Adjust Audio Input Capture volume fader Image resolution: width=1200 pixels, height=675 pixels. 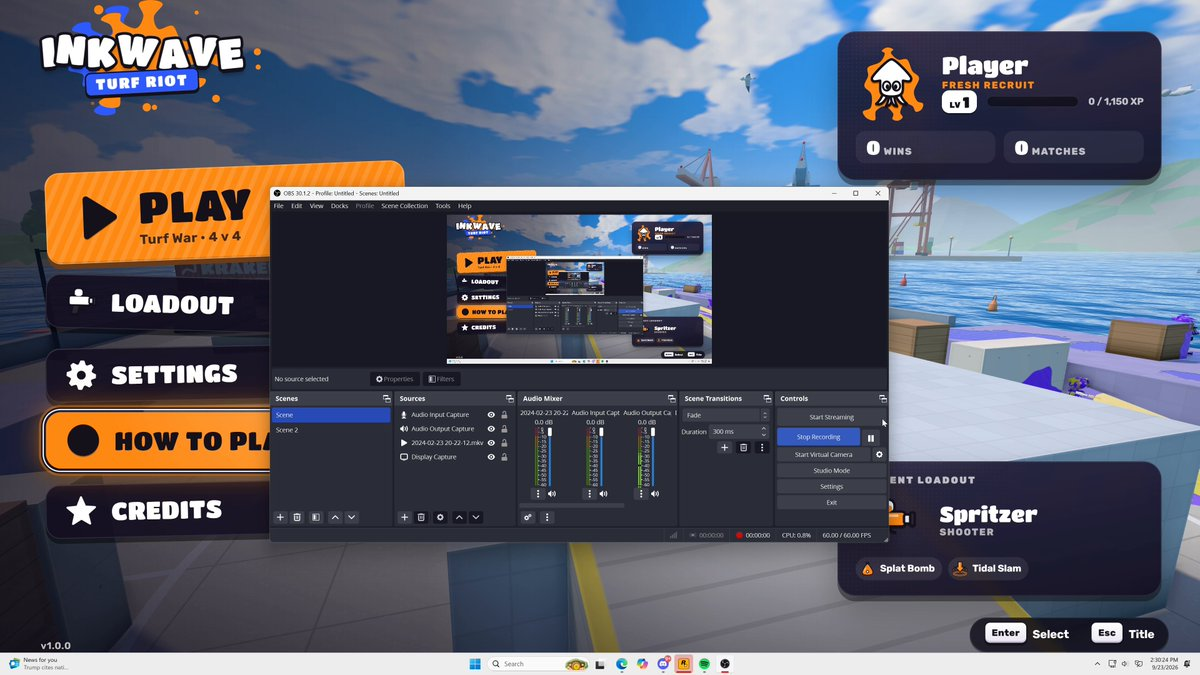(601, 432)
